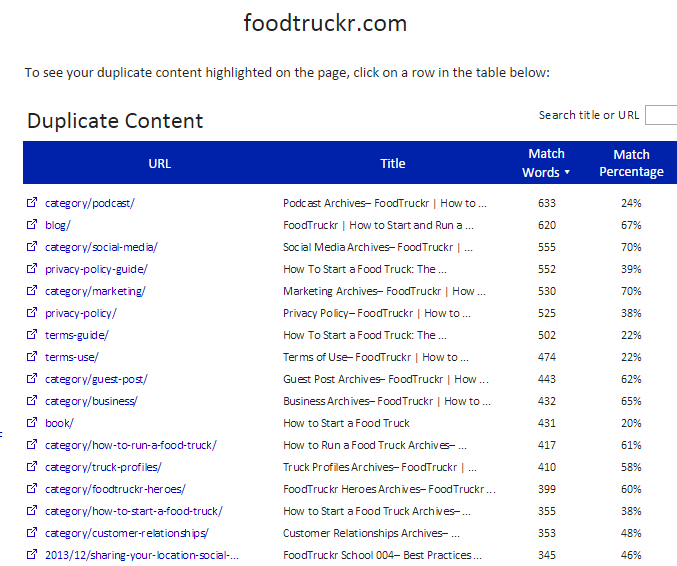
Task: Sort table by Title column header
Action: point(393,163)
